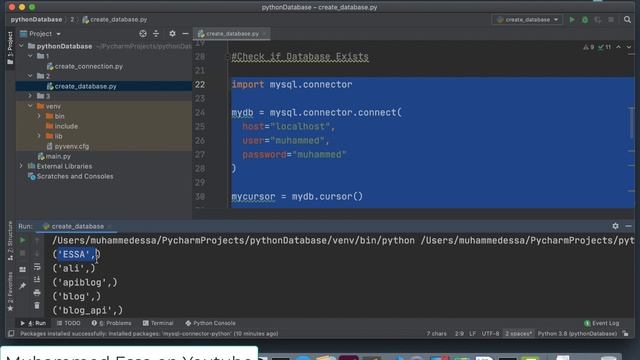Expand External Libraries node
640x360 pixels.
pos(21,166)
